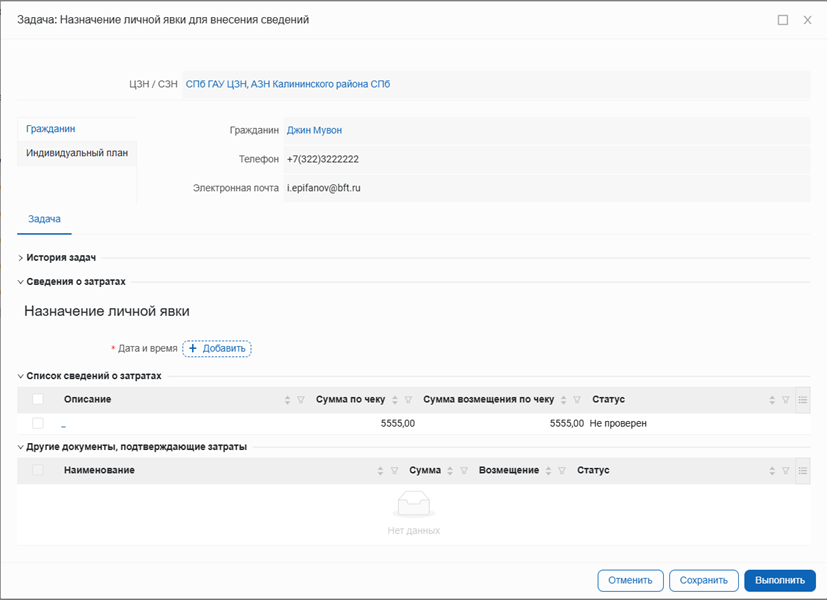
Task: Open column settings for expense list table
Action: coord(803,400)
